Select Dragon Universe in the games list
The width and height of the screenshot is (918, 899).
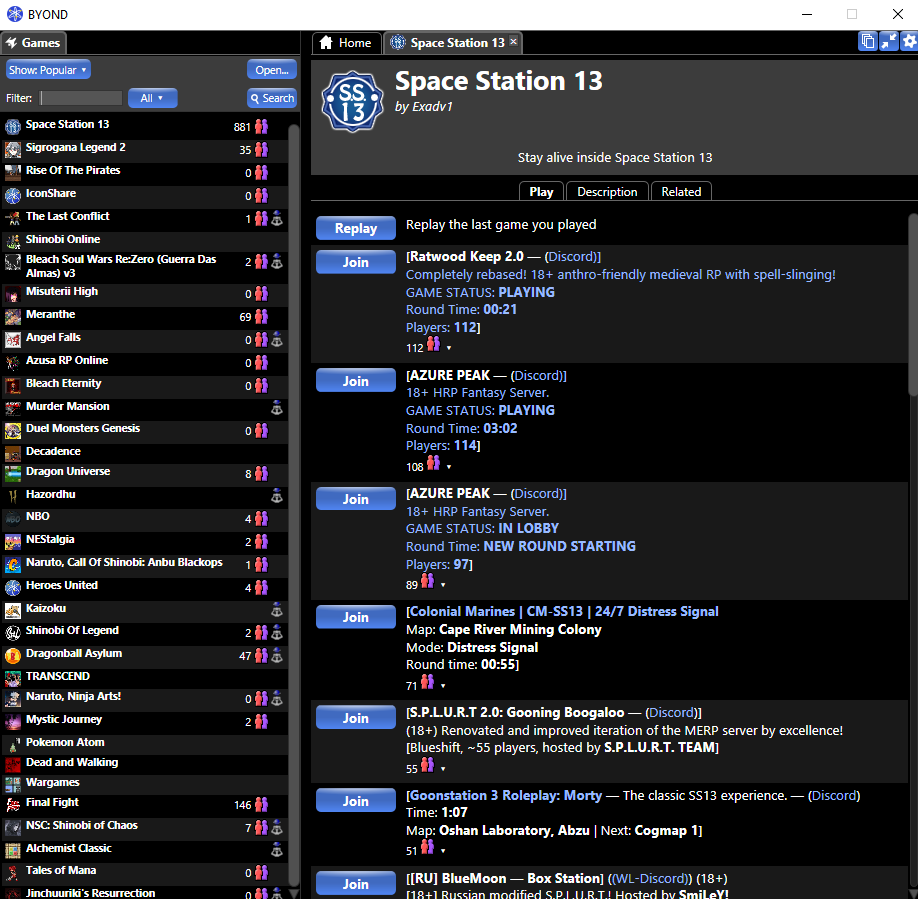click(x=145, y=473)
